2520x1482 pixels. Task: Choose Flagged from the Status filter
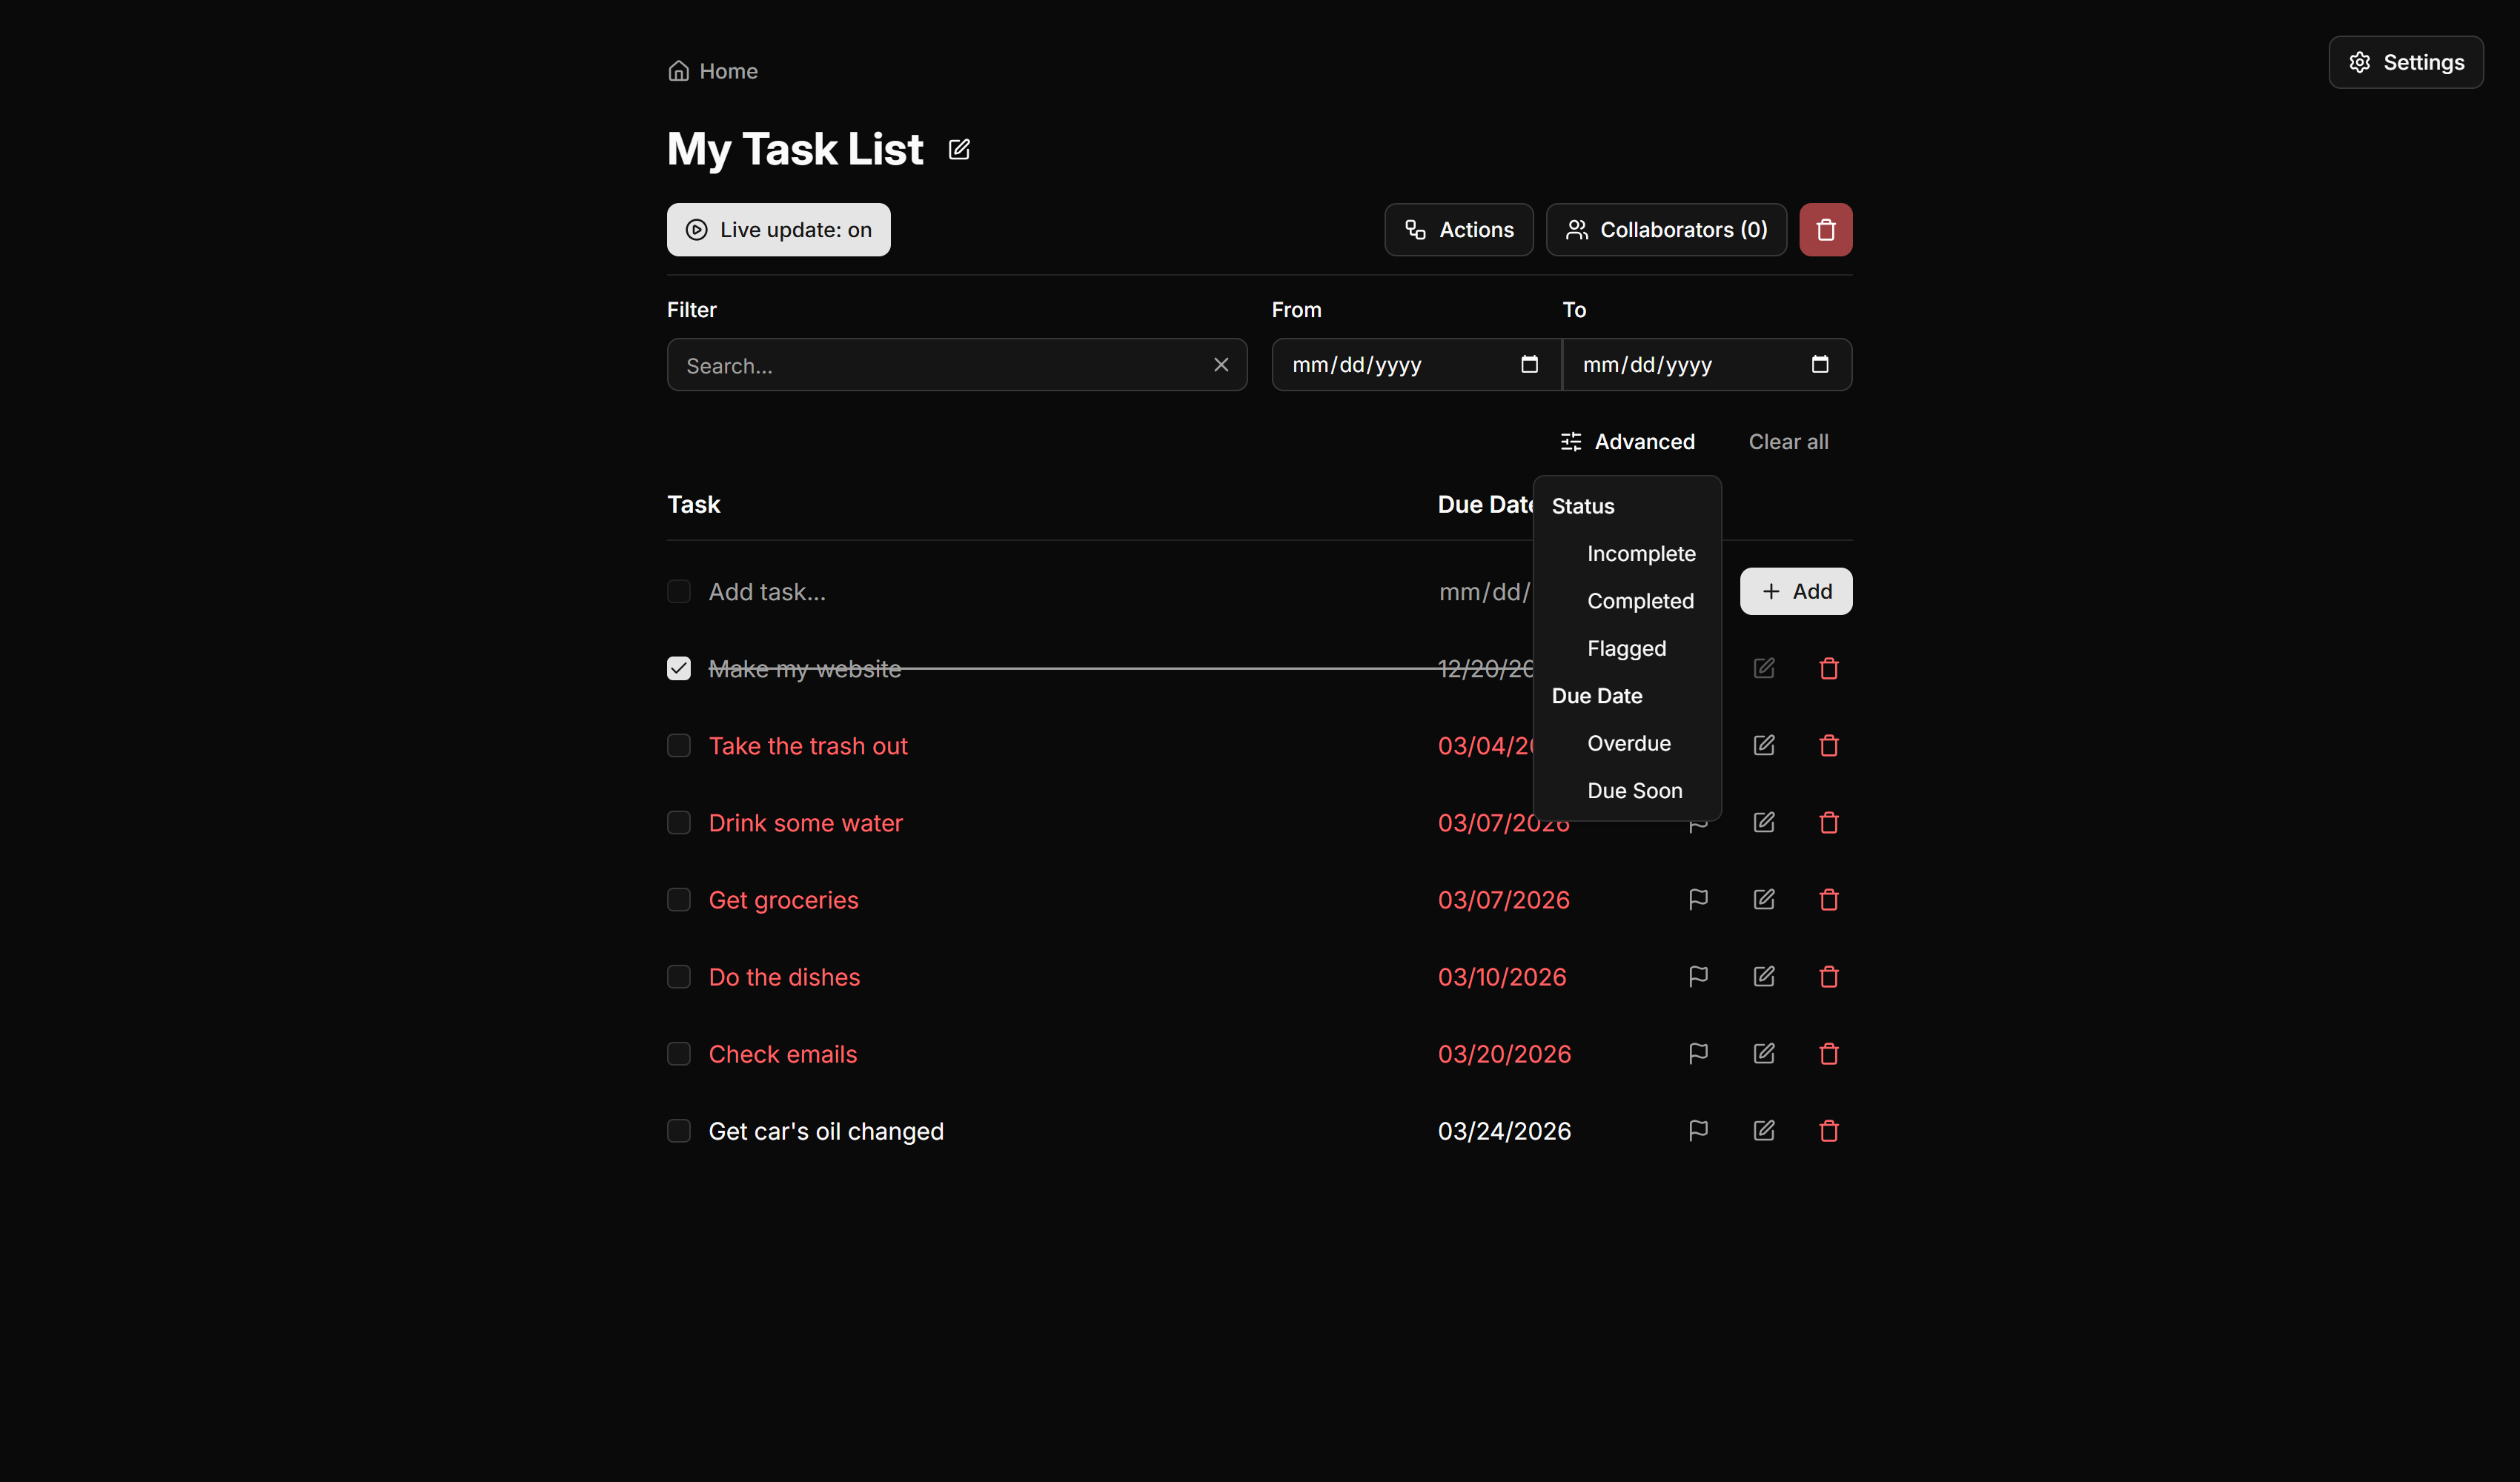coord(1626,648)
